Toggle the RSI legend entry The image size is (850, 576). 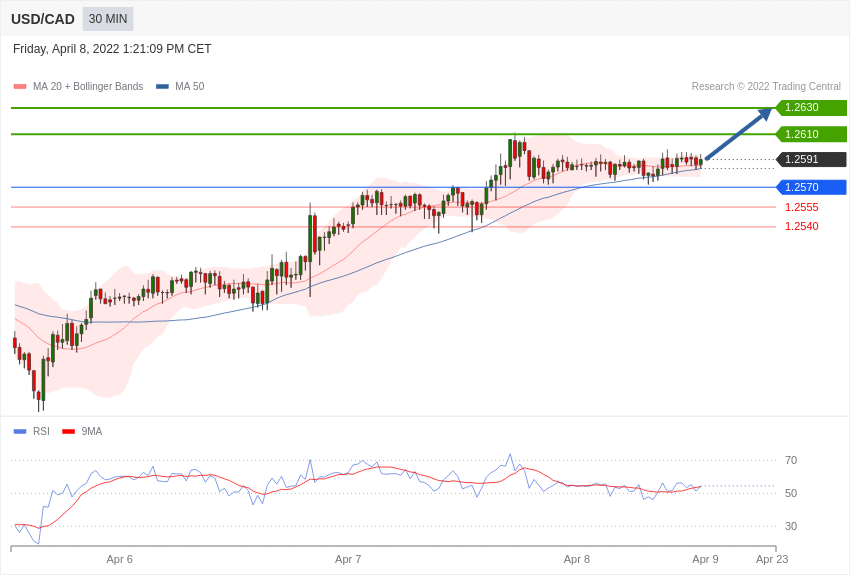pos(31,431)
